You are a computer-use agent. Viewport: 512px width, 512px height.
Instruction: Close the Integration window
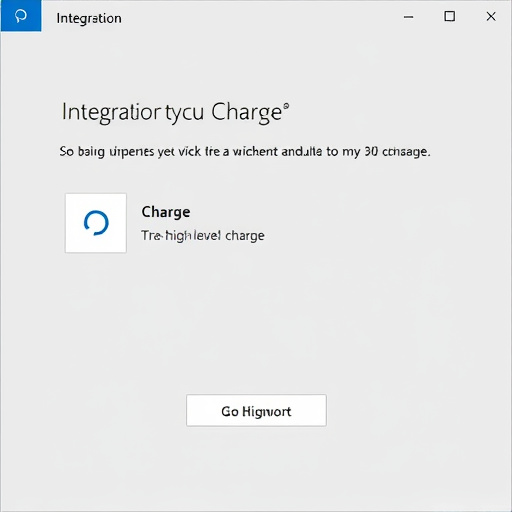(491, 16)
